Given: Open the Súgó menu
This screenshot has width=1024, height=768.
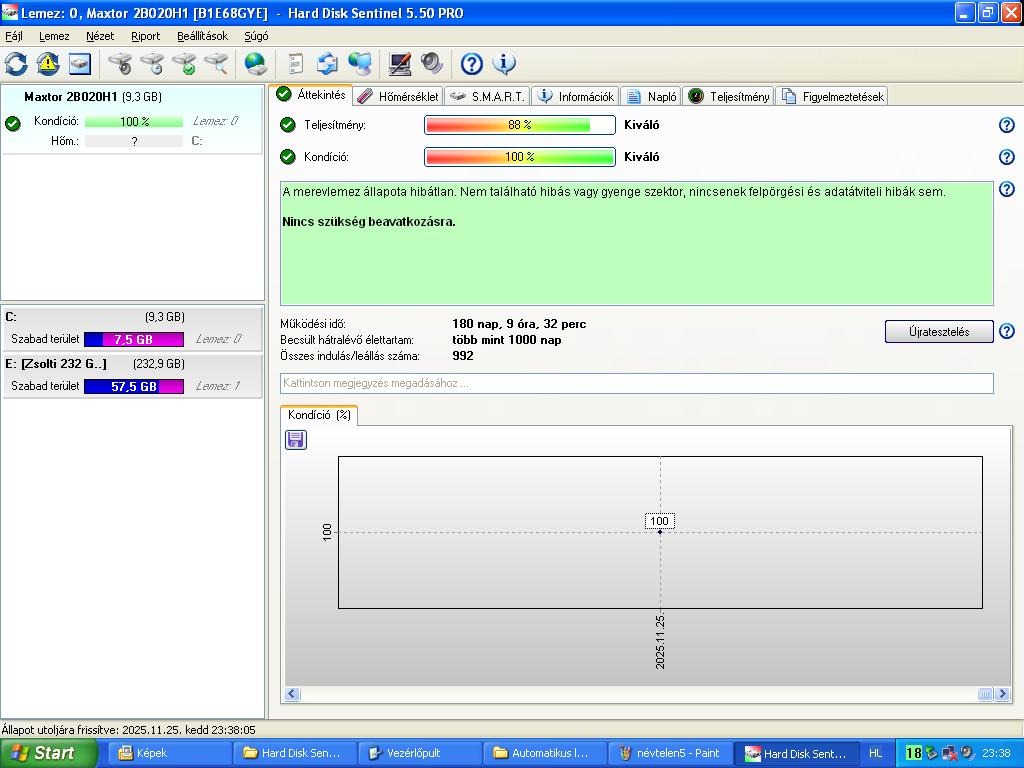Looking at the screenshot, I should click(256, 36).
